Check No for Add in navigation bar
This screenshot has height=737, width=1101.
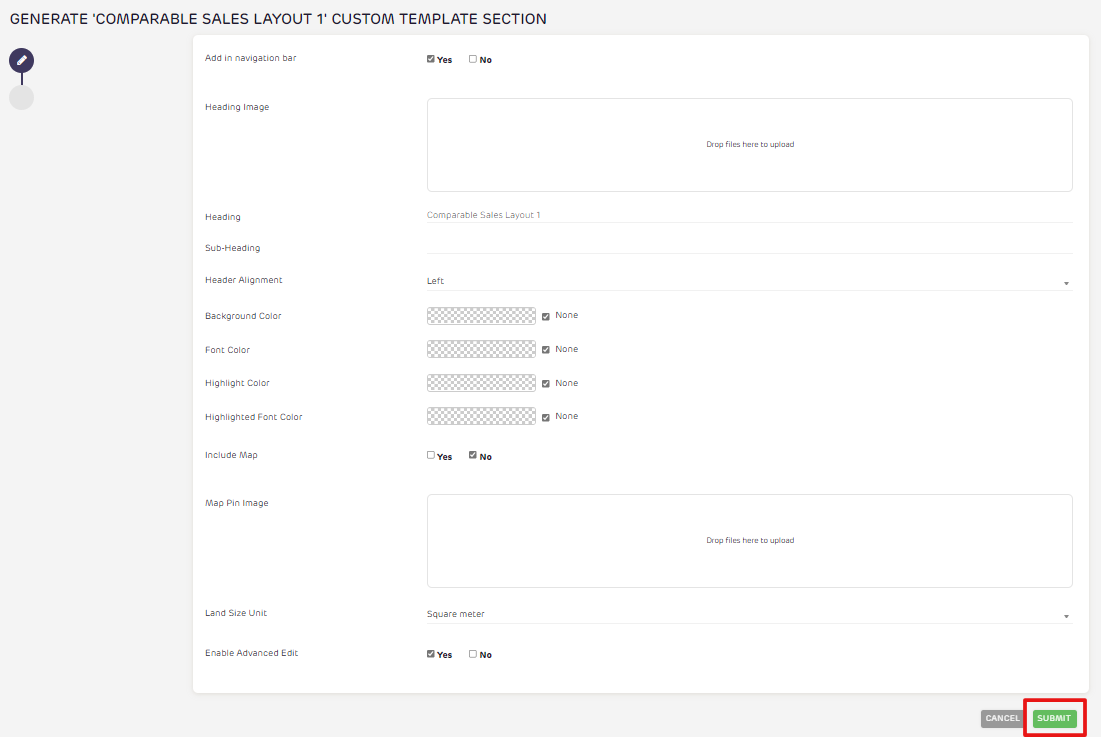tap(473, 59)
